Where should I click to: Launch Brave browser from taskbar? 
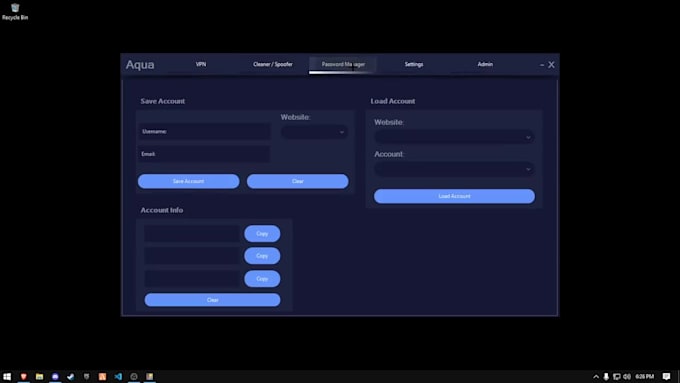[23, 376]
